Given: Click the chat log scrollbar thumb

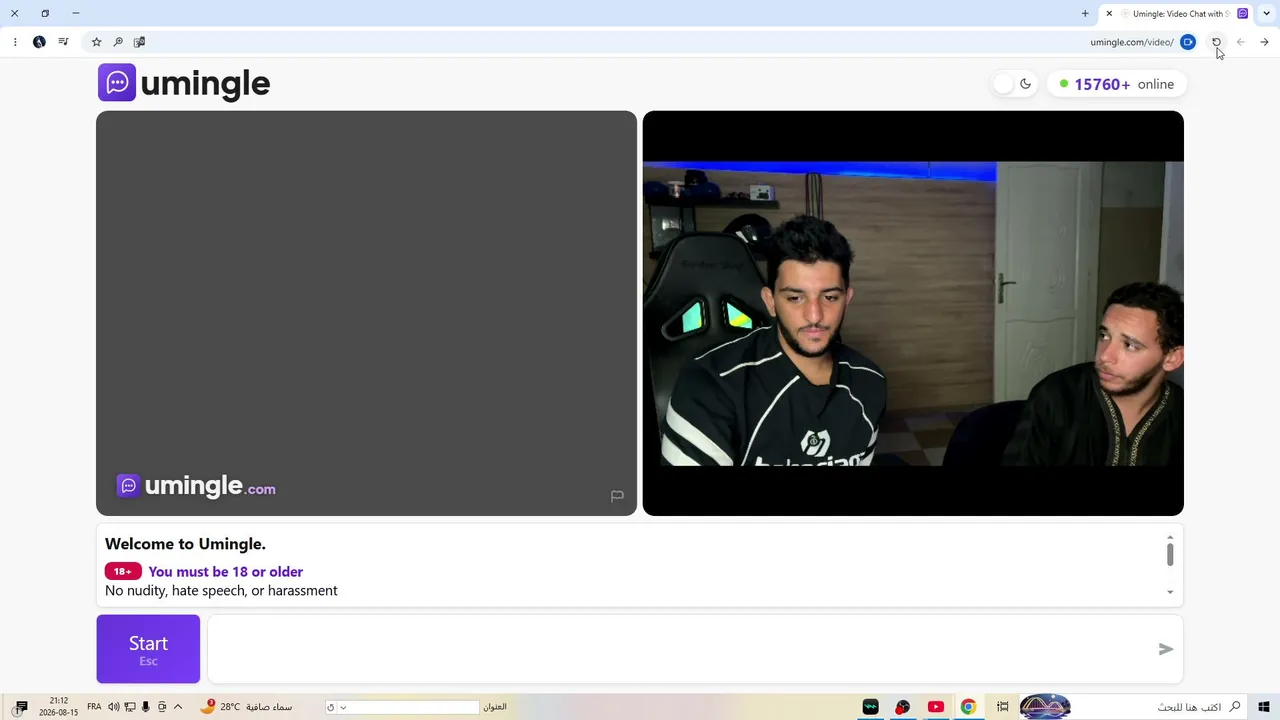Looking at the screenshot, I should click(1170, 555).
